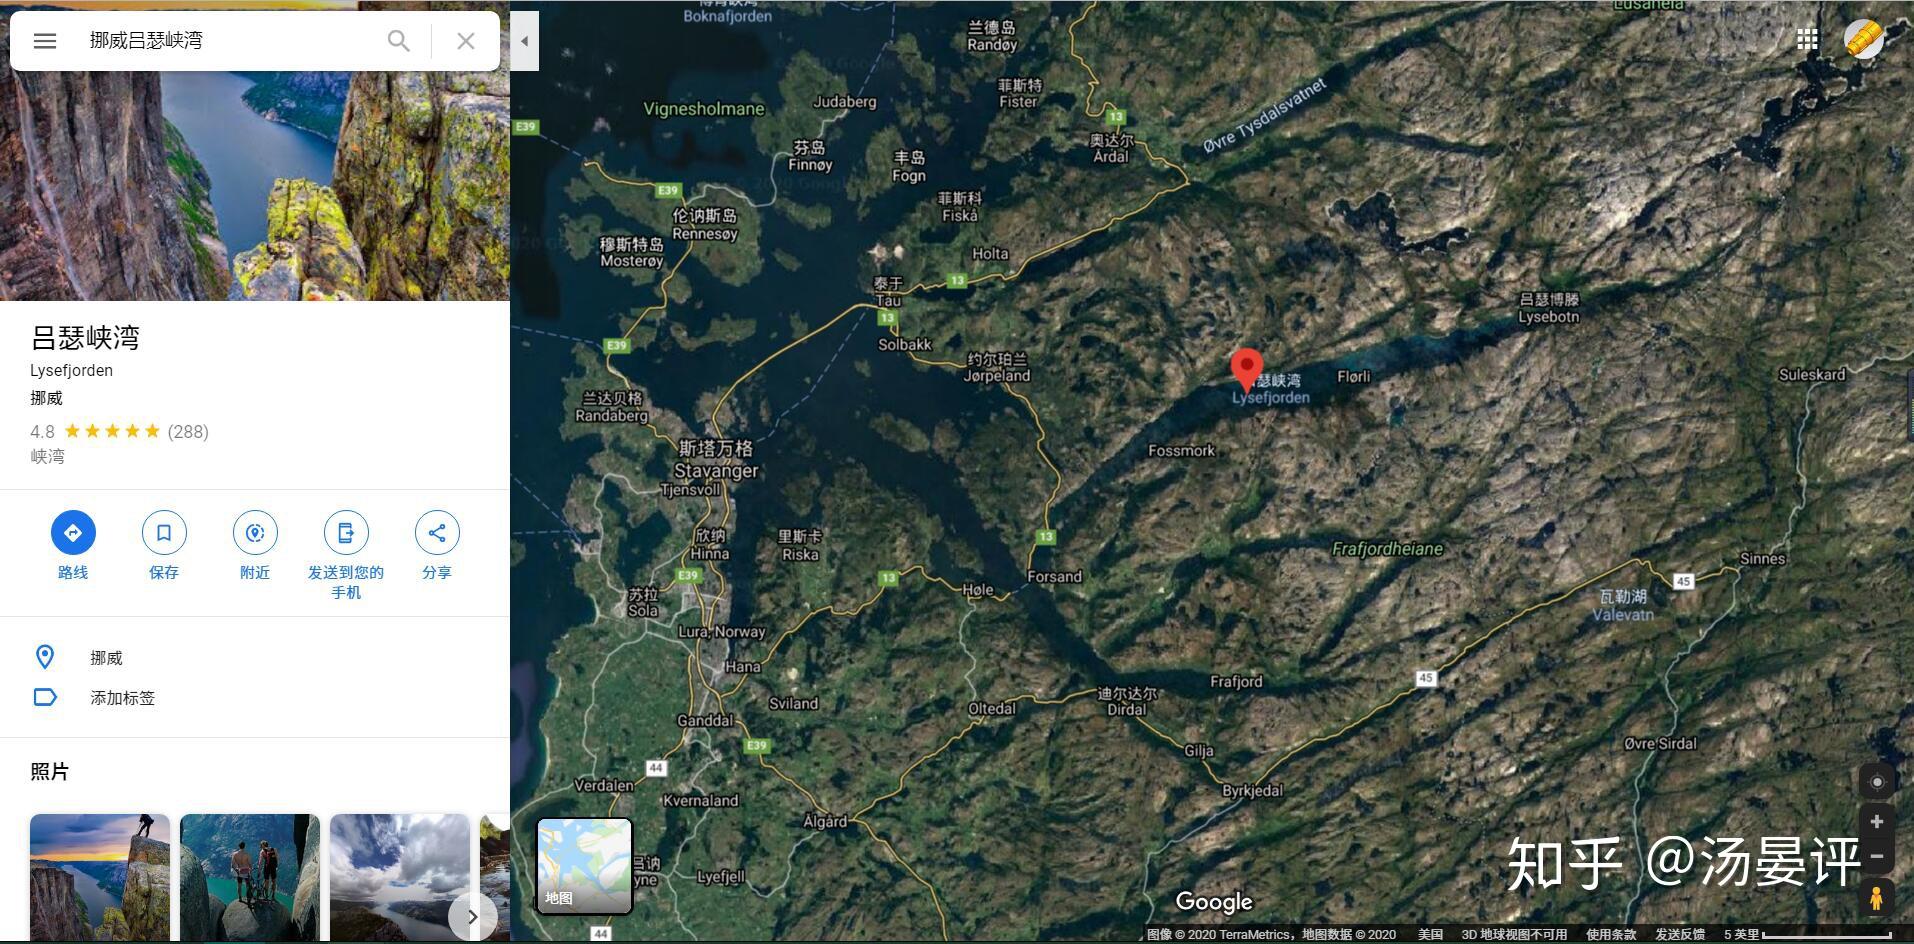The height and width of the screenshot is (944, 1914).
Task: Zoom in with the plus button
Action: click(1877, 821)
